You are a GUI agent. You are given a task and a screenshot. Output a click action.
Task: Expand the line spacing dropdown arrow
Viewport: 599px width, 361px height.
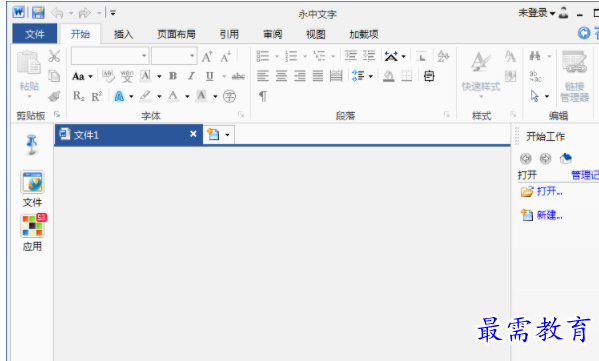point(371,76)
